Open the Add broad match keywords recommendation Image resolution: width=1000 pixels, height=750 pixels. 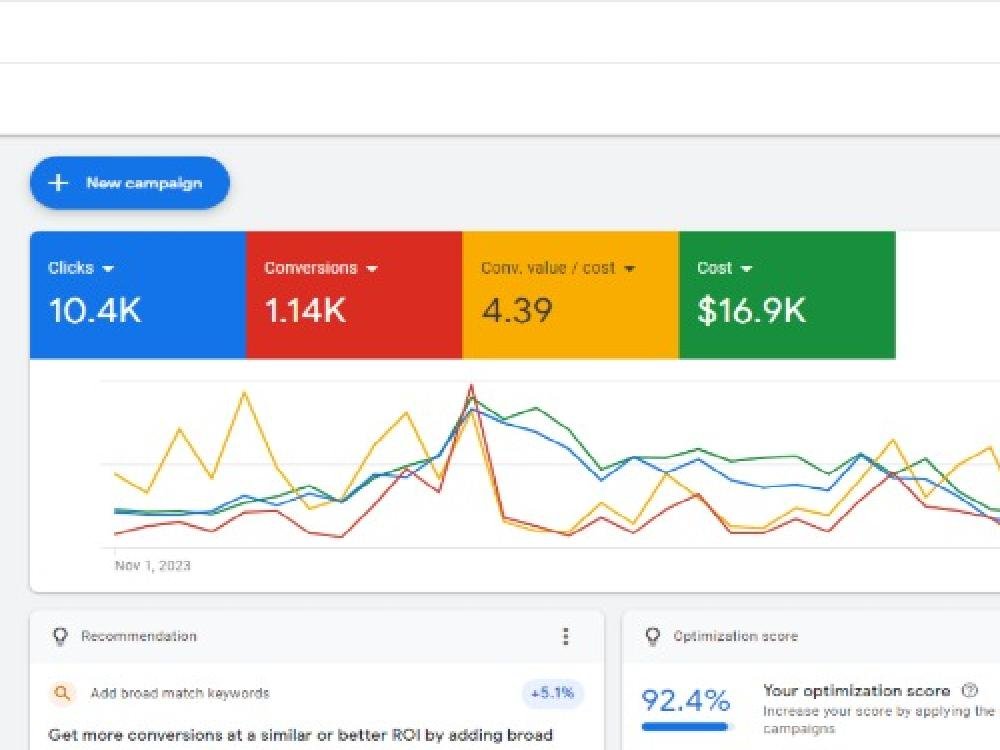pyautogui.click(x=180, y=693)
